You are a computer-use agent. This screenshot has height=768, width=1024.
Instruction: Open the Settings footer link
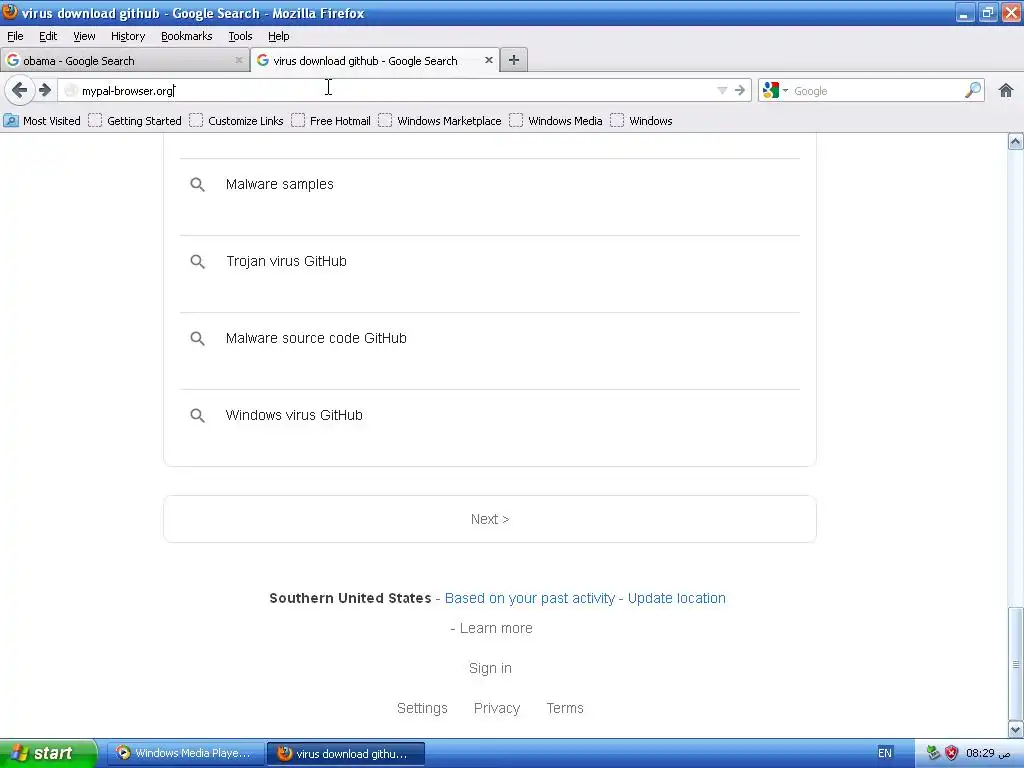coord(422,708)
